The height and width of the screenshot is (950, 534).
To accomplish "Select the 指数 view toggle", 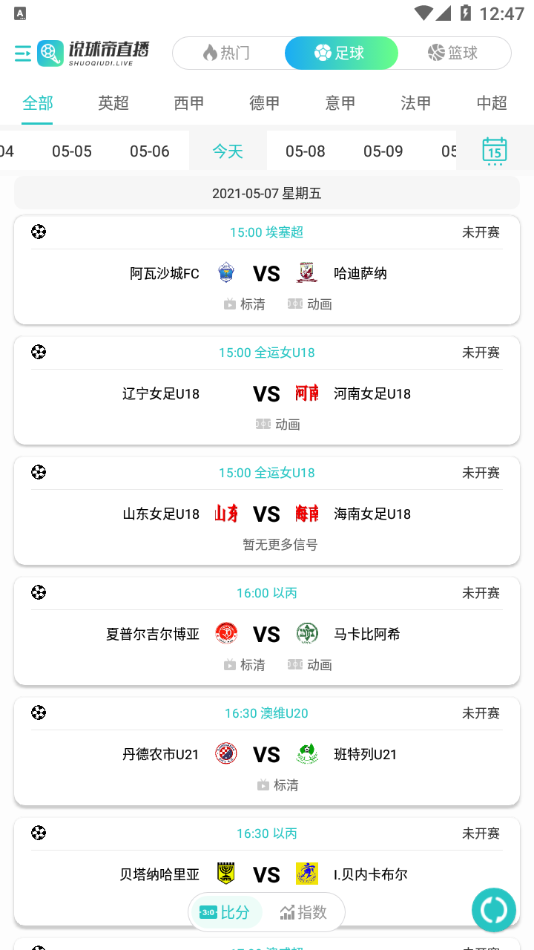I will [x=303, y=912].
